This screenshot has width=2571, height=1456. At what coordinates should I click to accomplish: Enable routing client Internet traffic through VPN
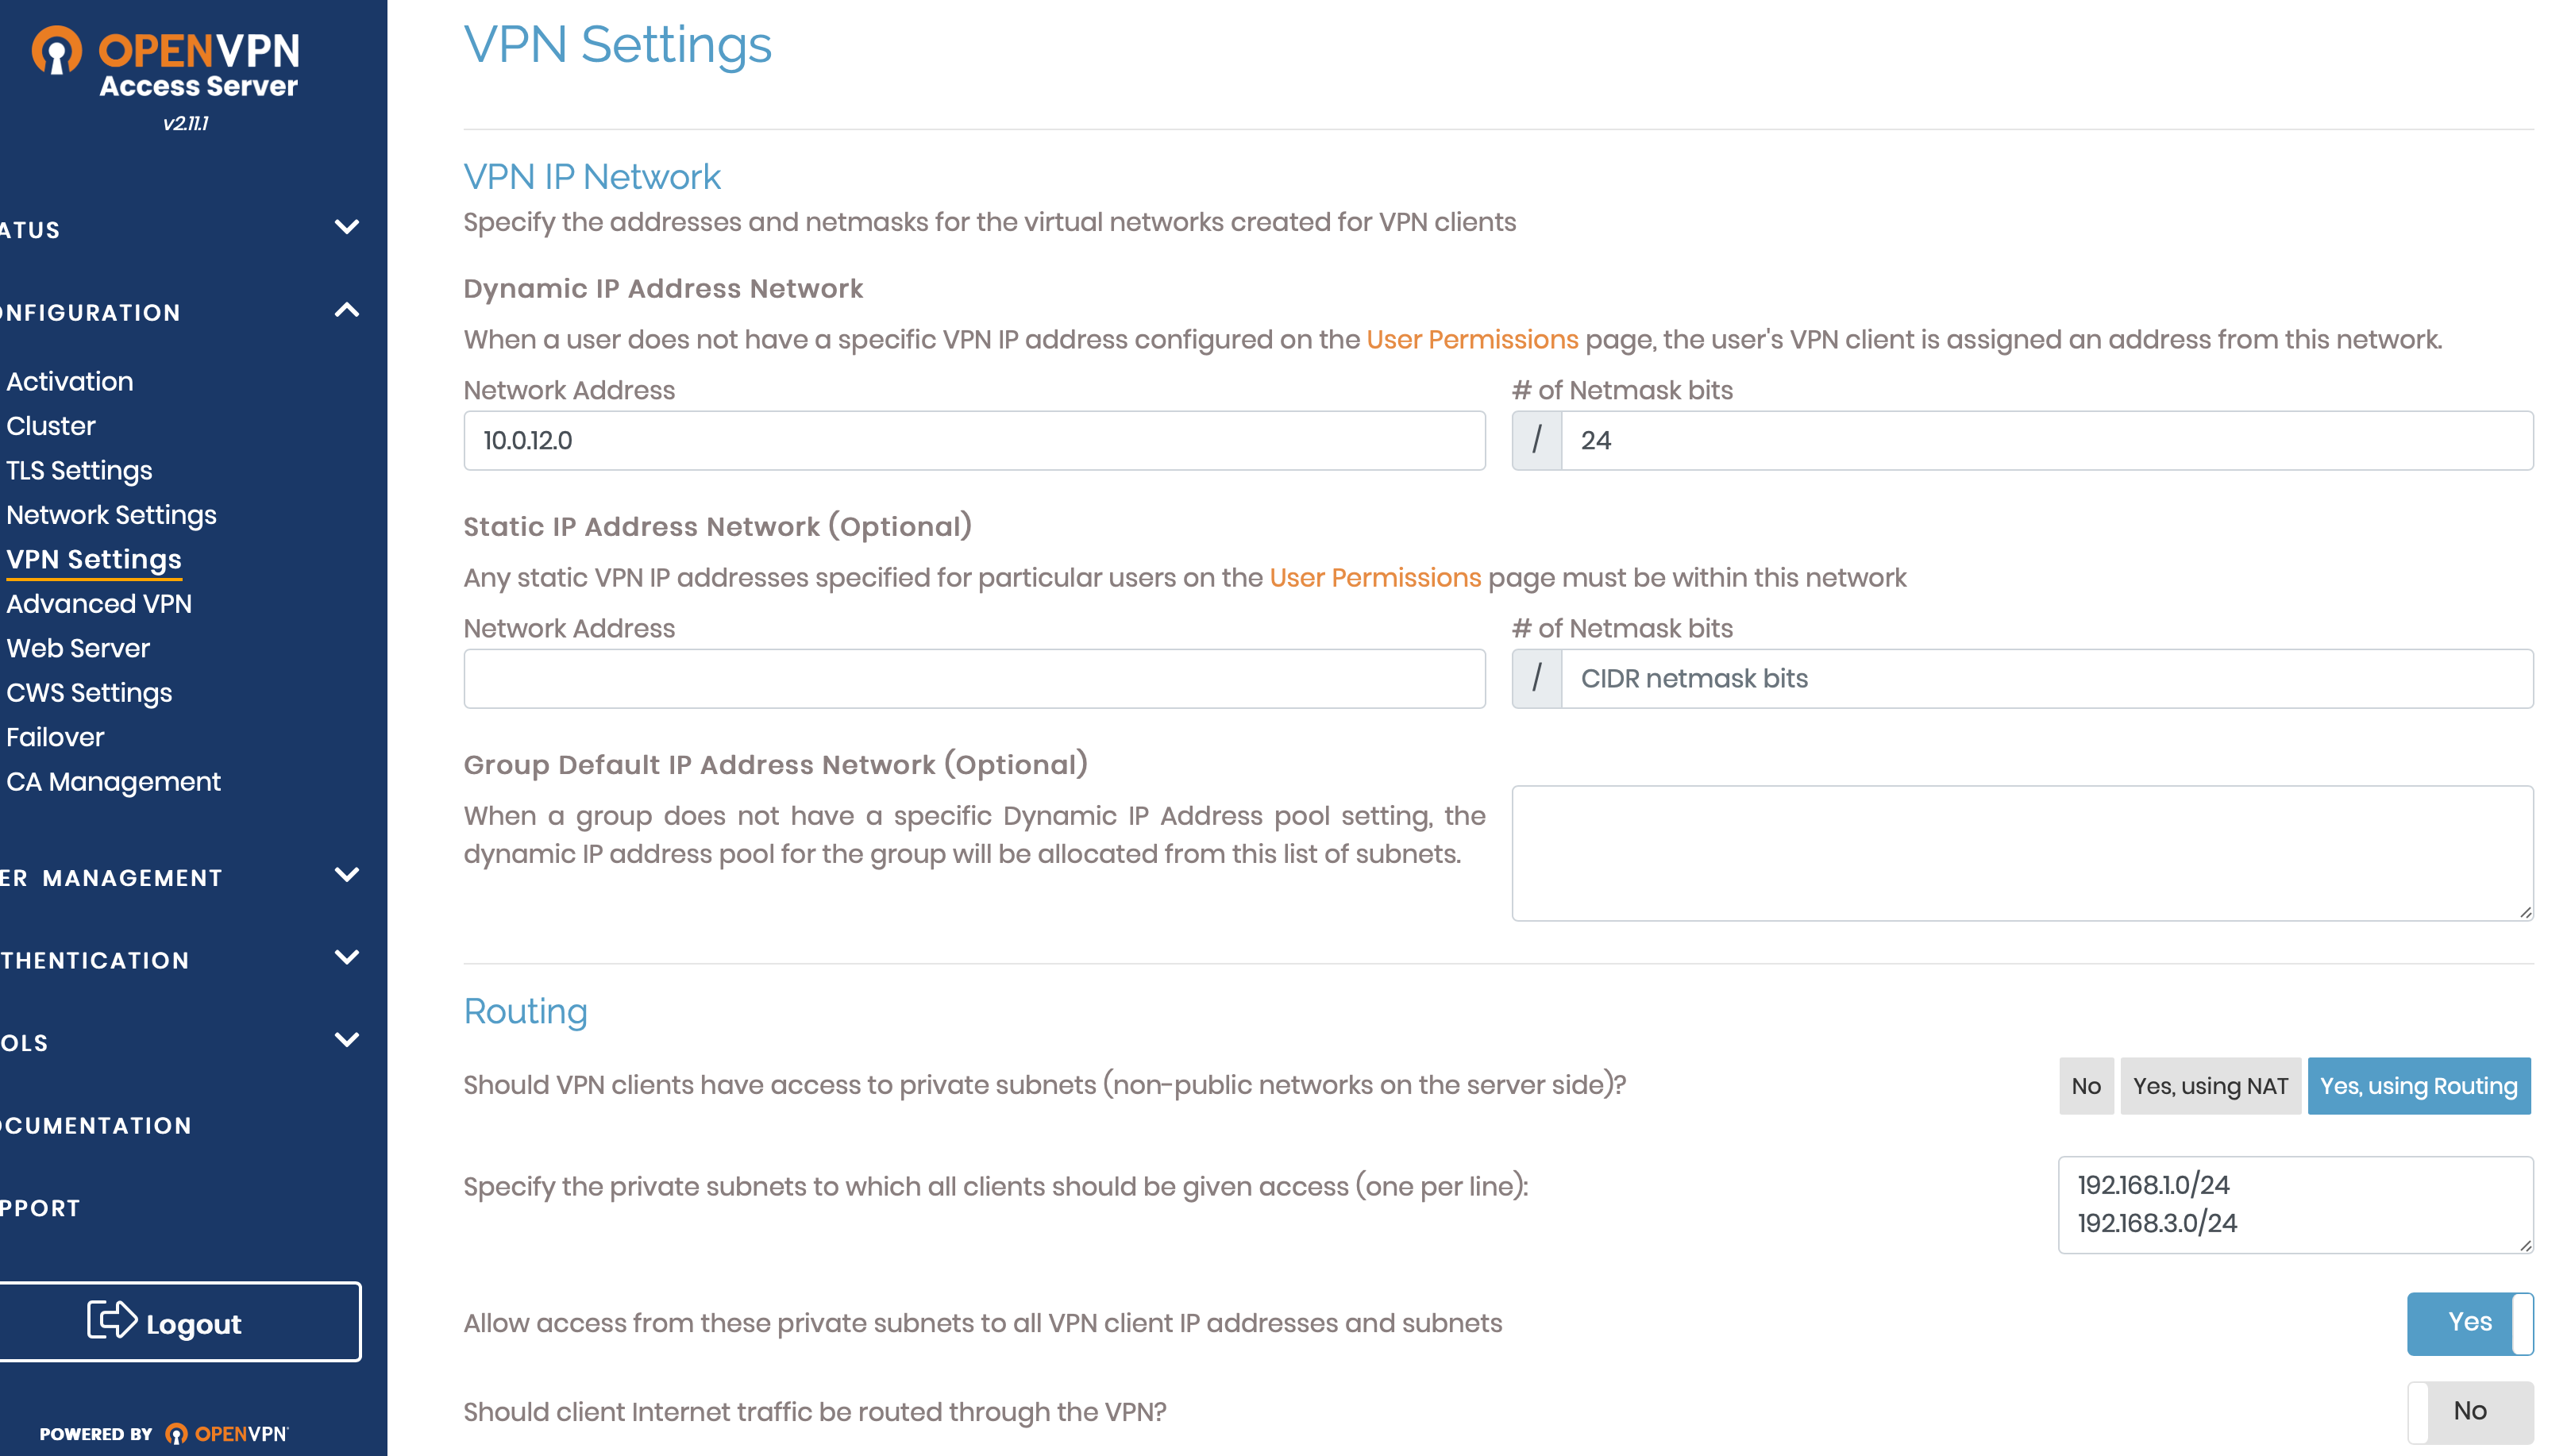tap(2468, 1411)
